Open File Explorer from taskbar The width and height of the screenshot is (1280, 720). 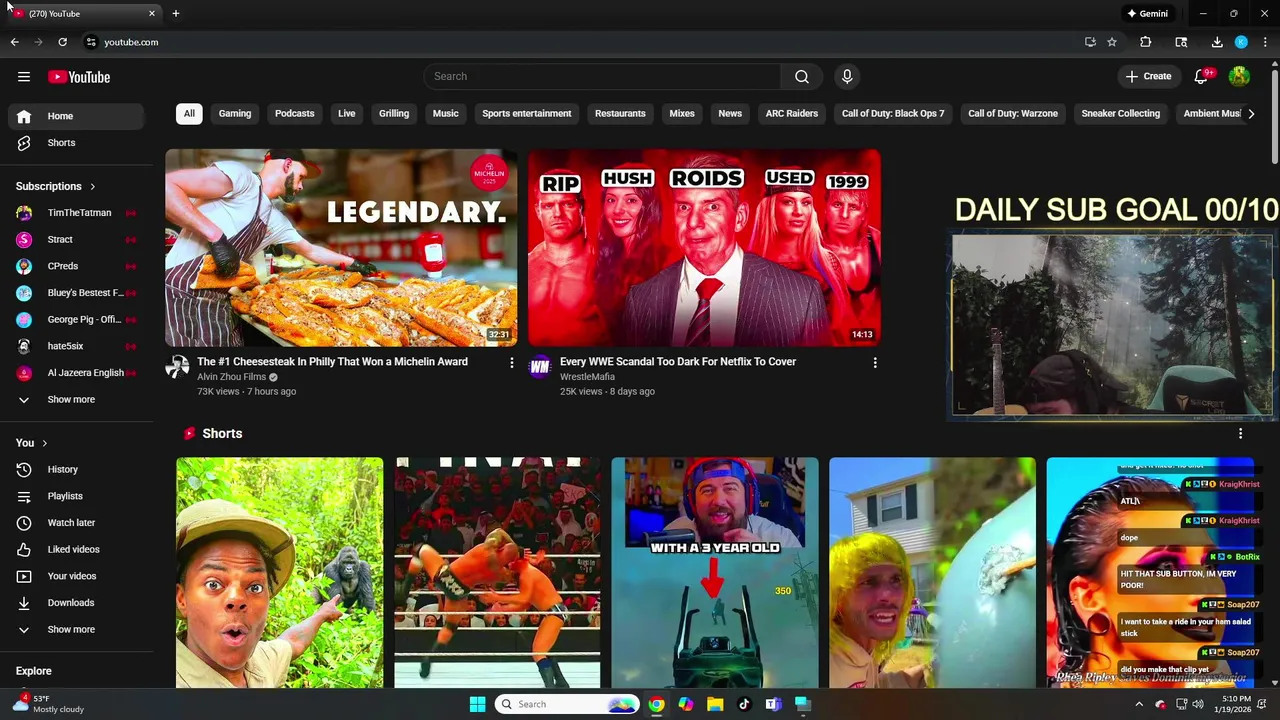coord(715,704)
